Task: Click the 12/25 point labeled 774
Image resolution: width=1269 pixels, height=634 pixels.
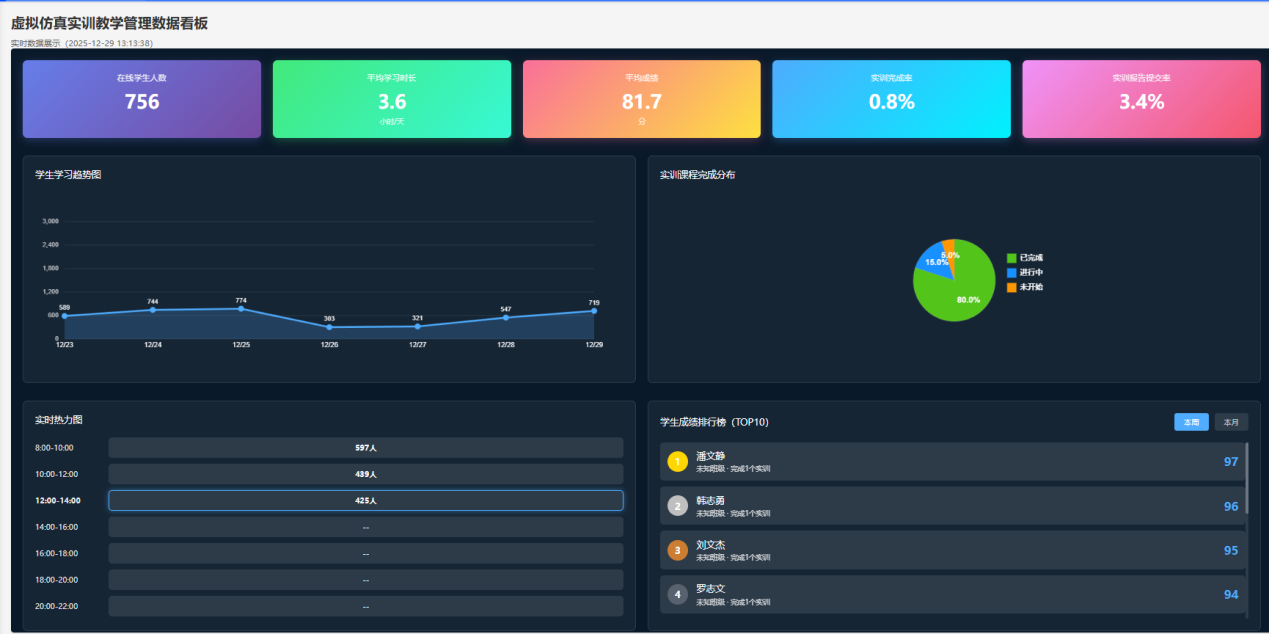Action: coord(241,309)
